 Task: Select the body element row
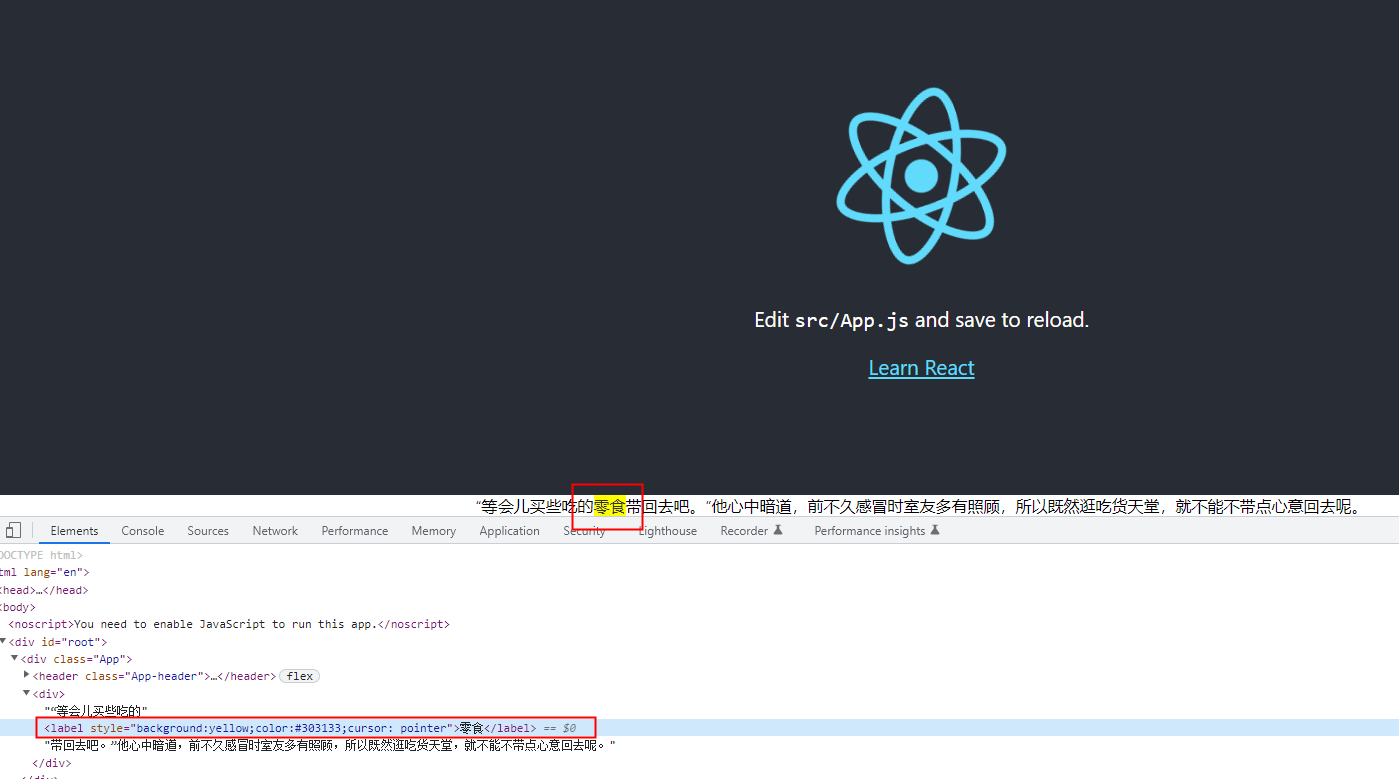[699, 607]
